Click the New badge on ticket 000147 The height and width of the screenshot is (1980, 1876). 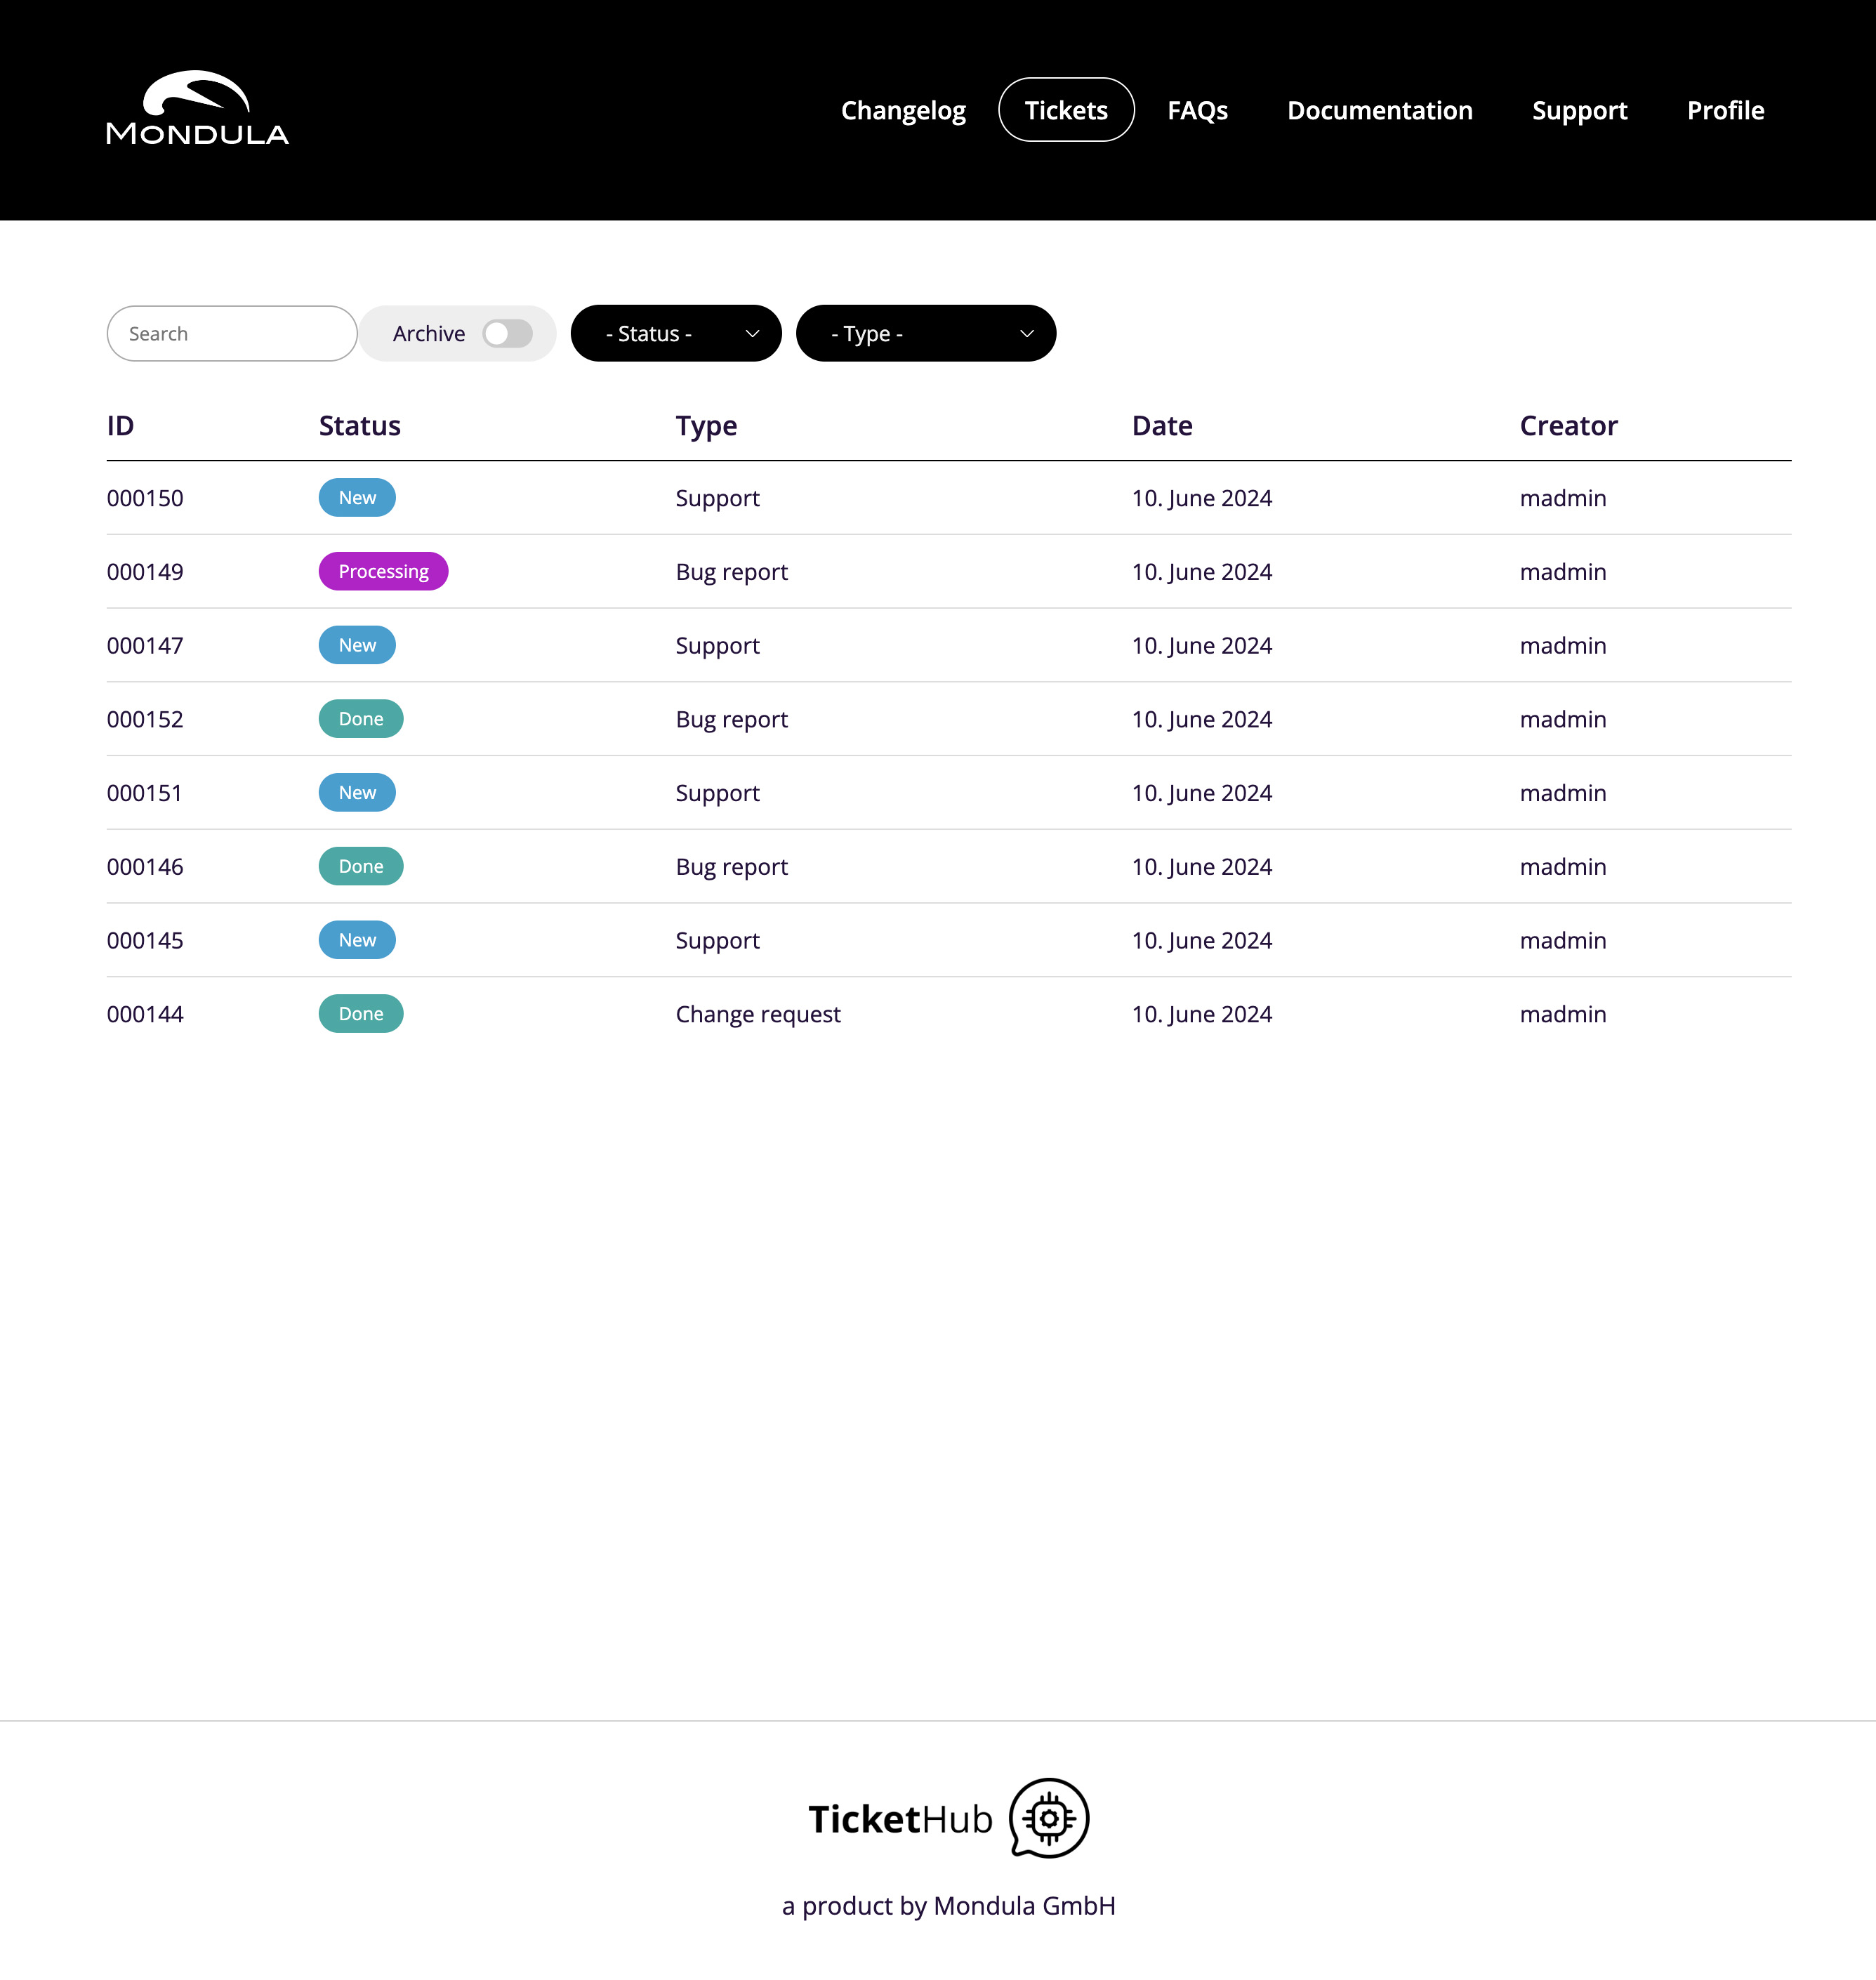357,646
